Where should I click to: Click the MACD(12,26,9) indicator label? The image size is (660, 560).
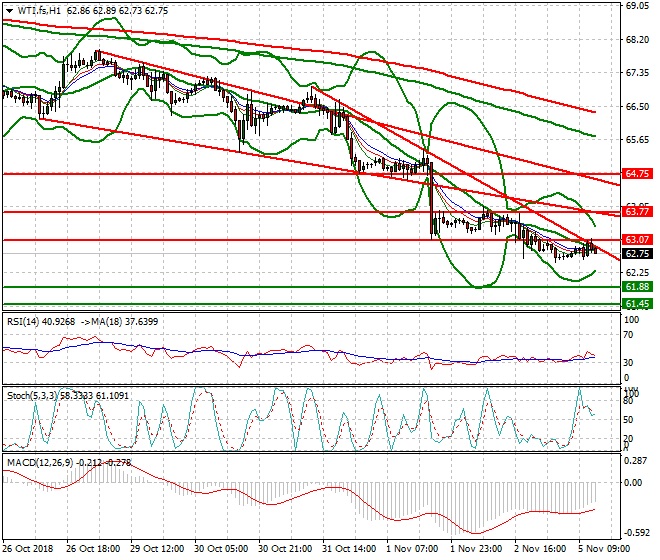40,463
